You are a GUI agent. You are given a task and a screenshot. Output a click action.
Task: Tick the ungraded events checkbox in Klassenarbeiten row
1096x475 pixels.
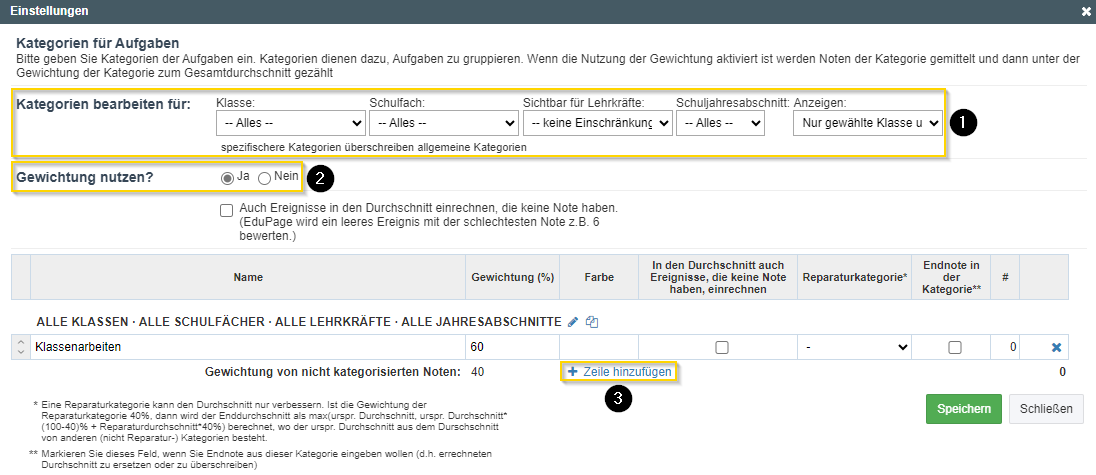tap(722, 347)
